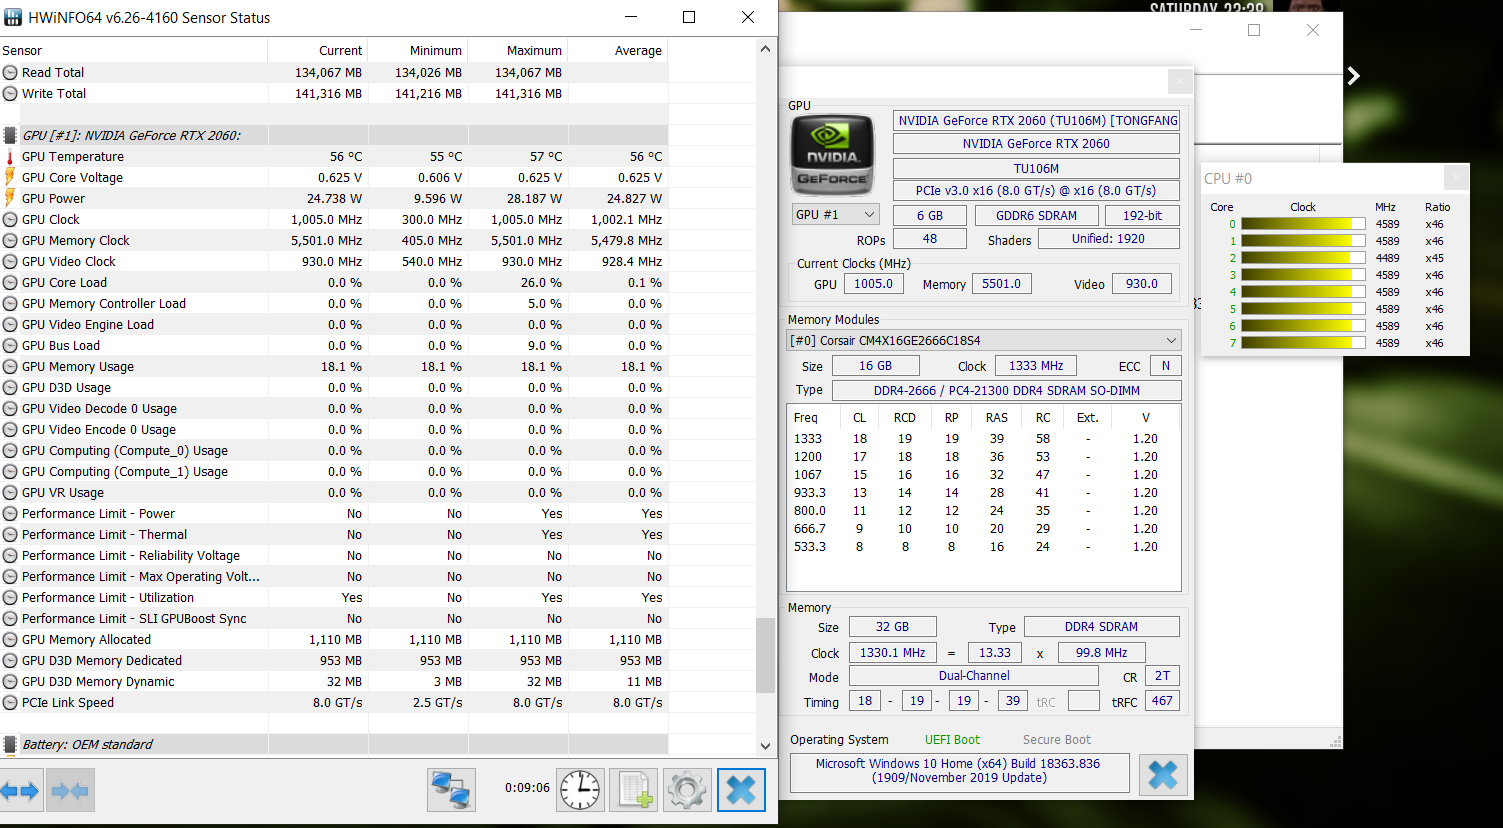Click the GPU Core Load sensor icon

10,283
